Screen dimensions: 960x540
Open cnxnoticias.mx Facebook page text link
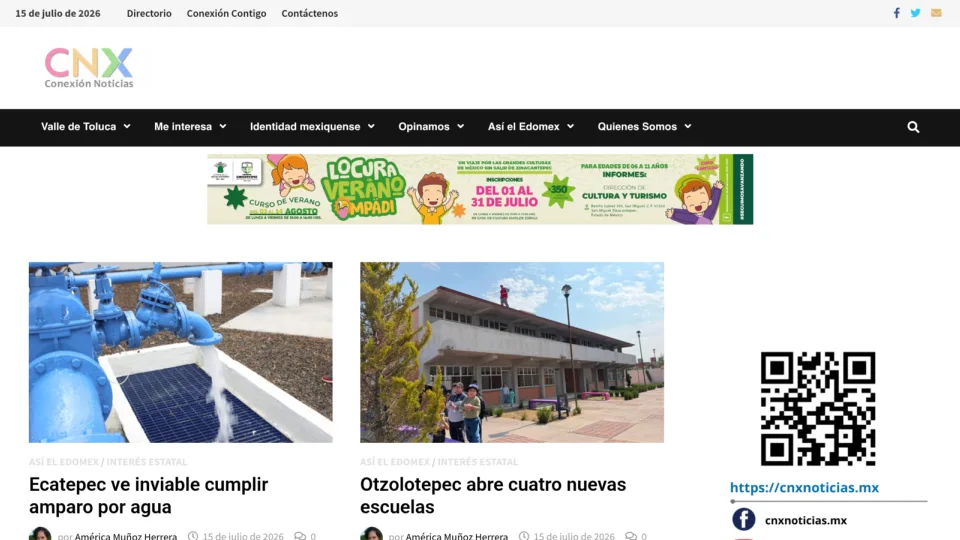[x=806, y=520]
